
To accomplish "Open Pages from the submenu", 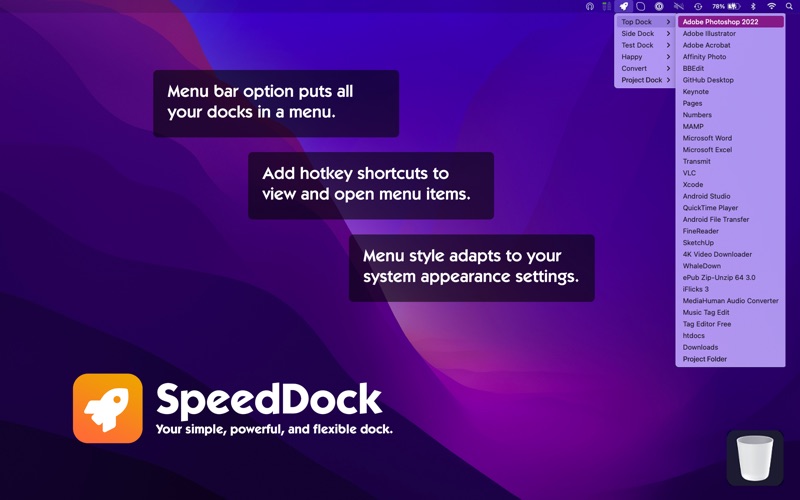I will (x=731, y=103).
